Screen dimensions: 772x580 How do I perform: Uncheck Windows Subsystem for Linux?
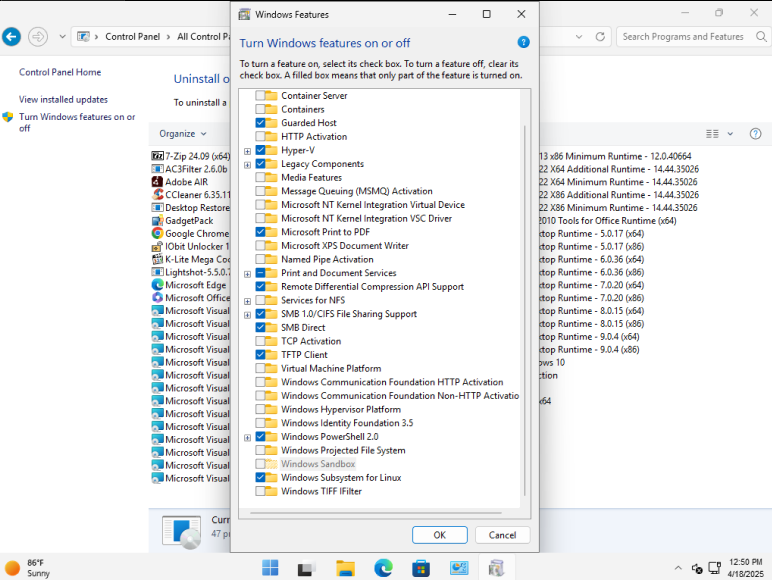click(260, 477)
